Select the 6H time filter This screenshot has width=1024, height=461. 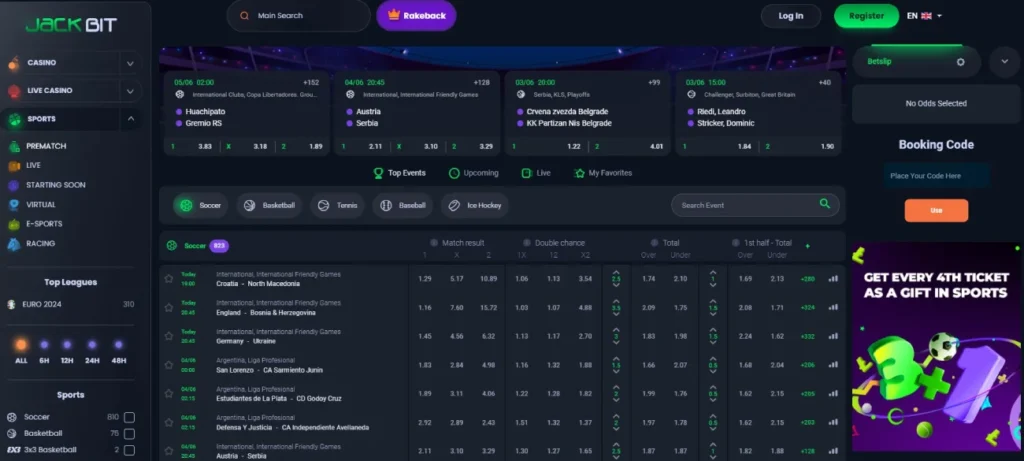point(44,351)
